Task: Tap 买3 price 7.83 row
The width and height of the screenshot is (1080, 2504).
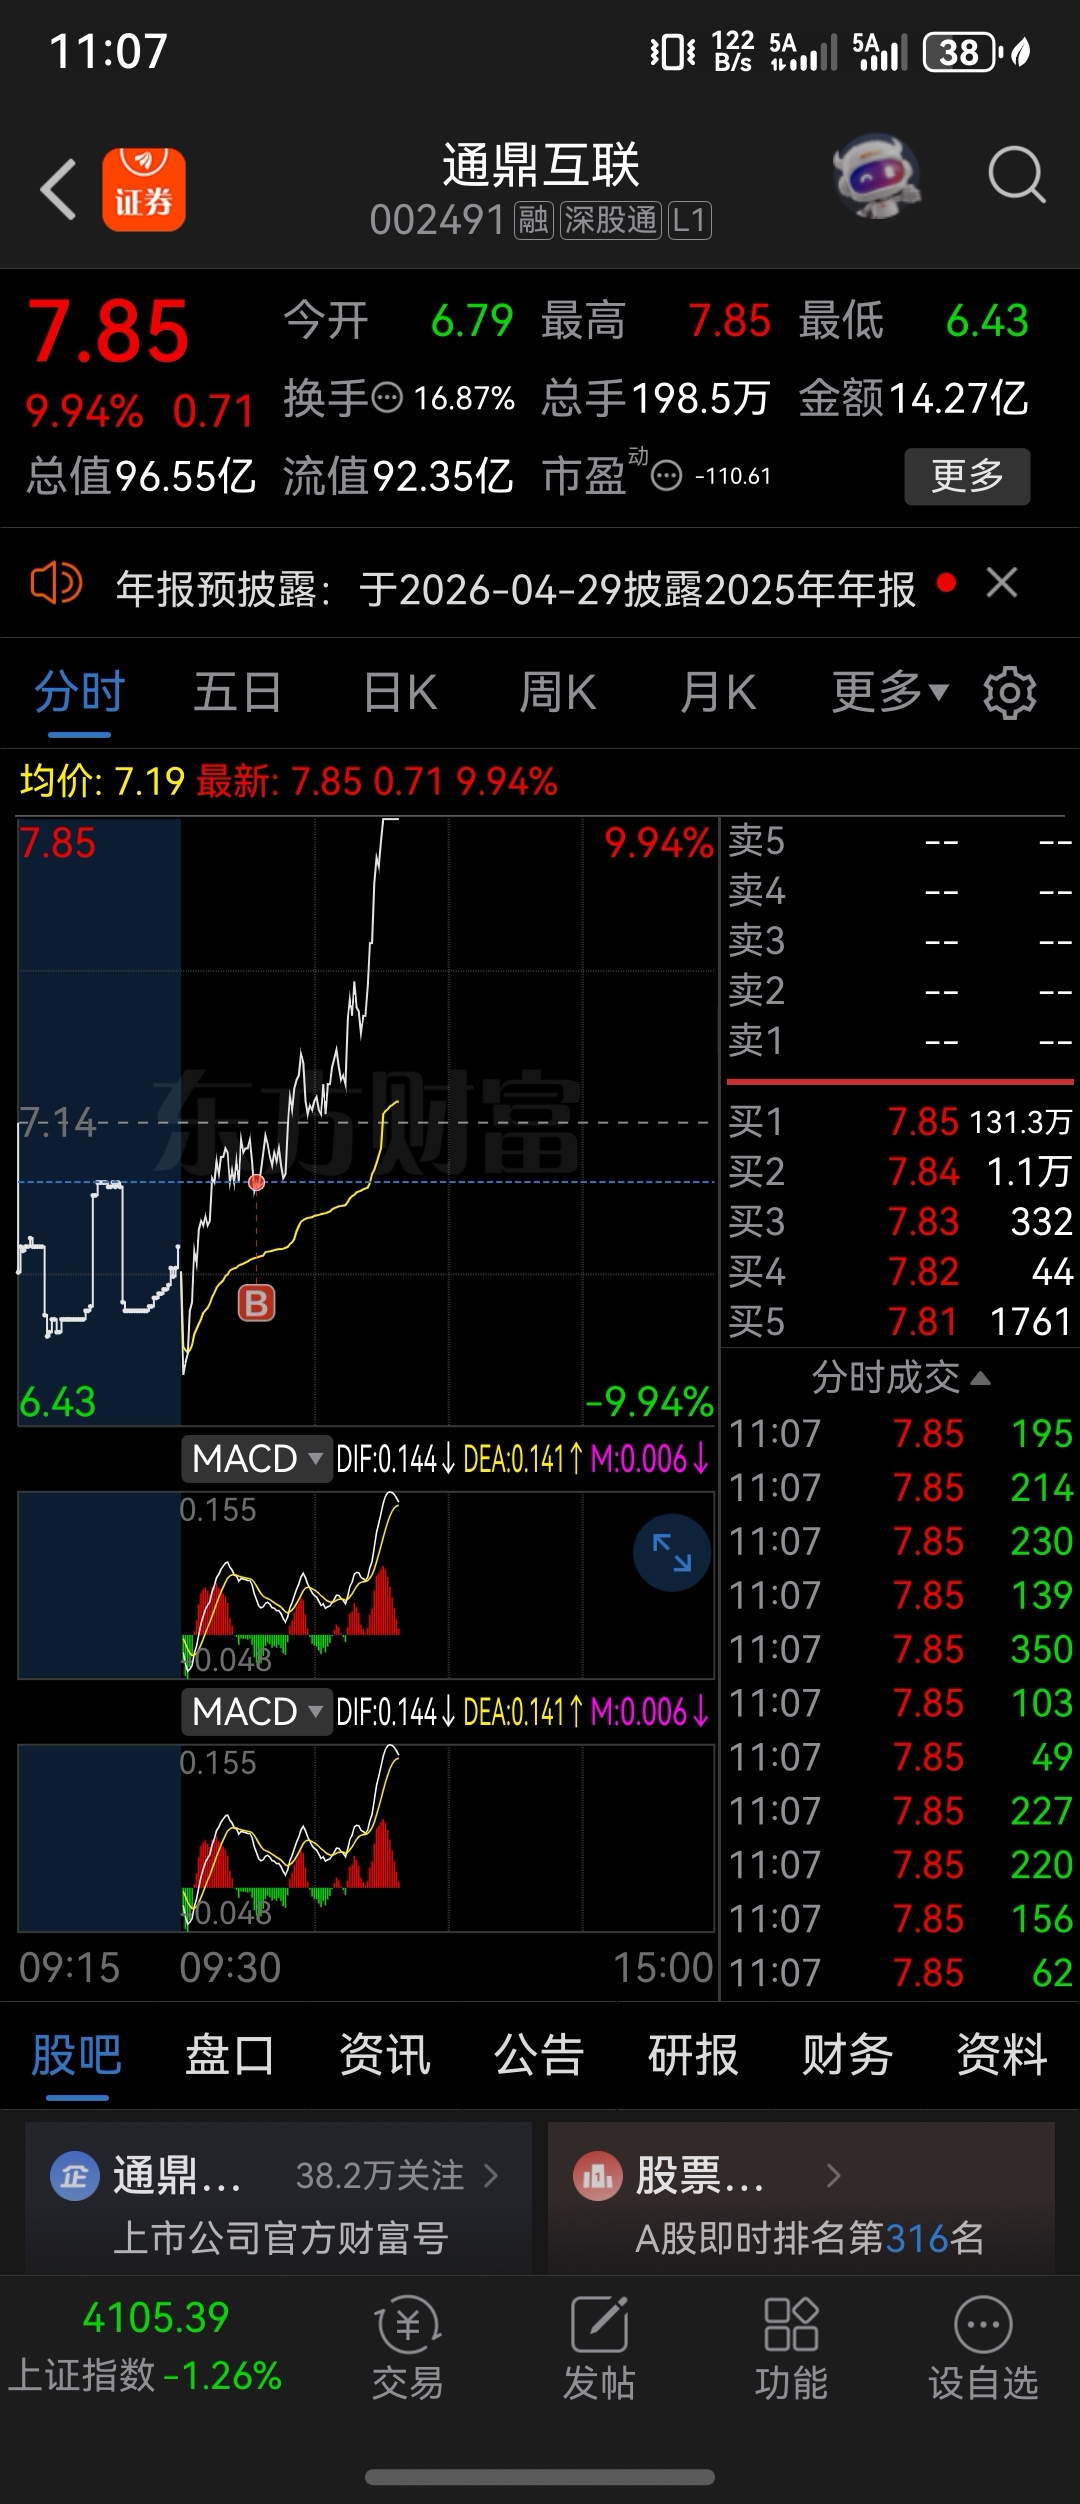Action: click(x=899, y=1222)
